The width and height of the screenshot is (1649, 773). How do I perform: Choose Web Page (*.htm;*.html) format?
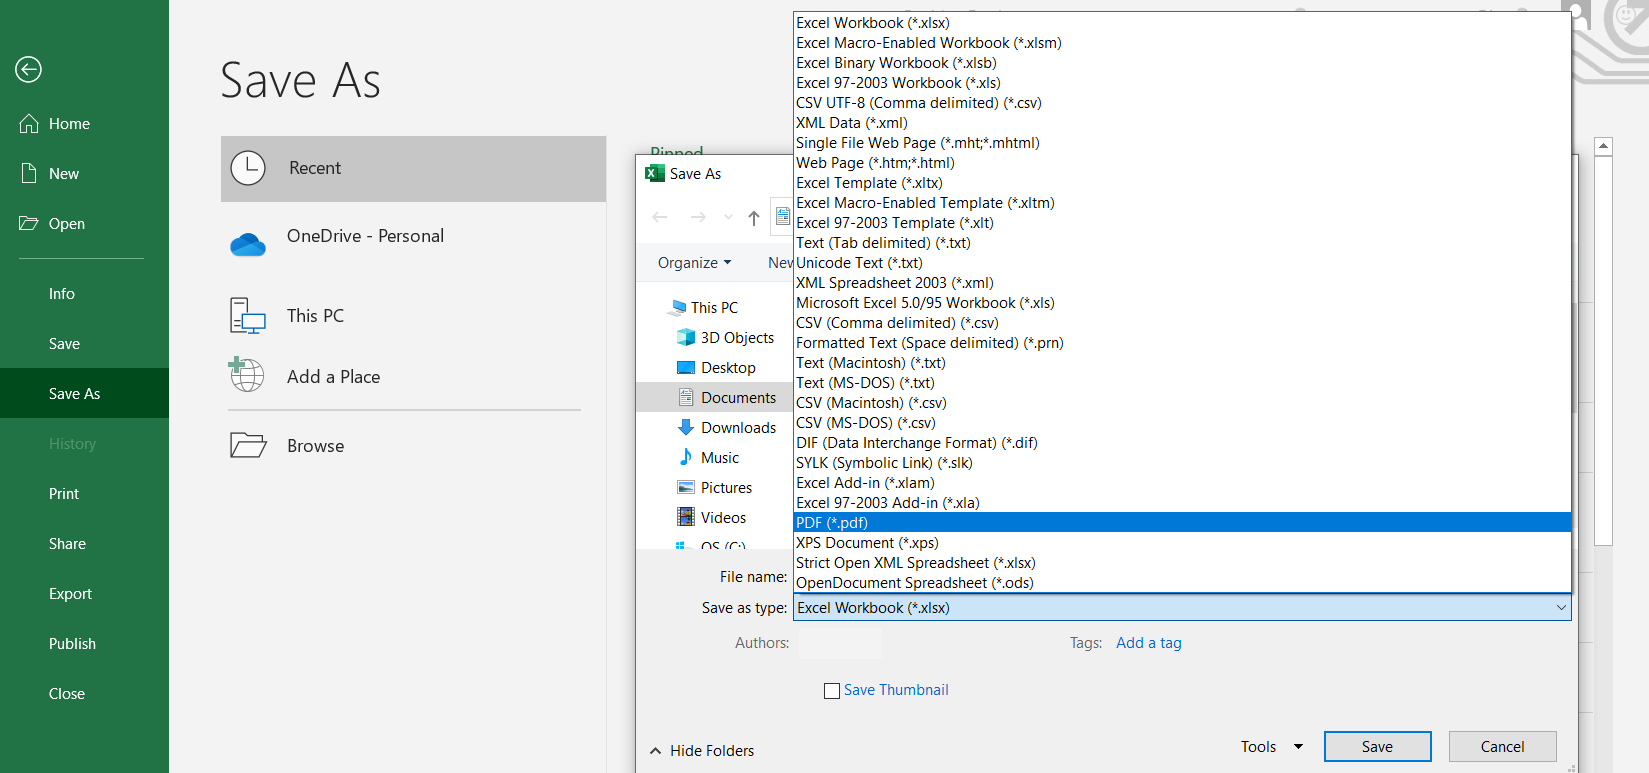pos(1182,162)
